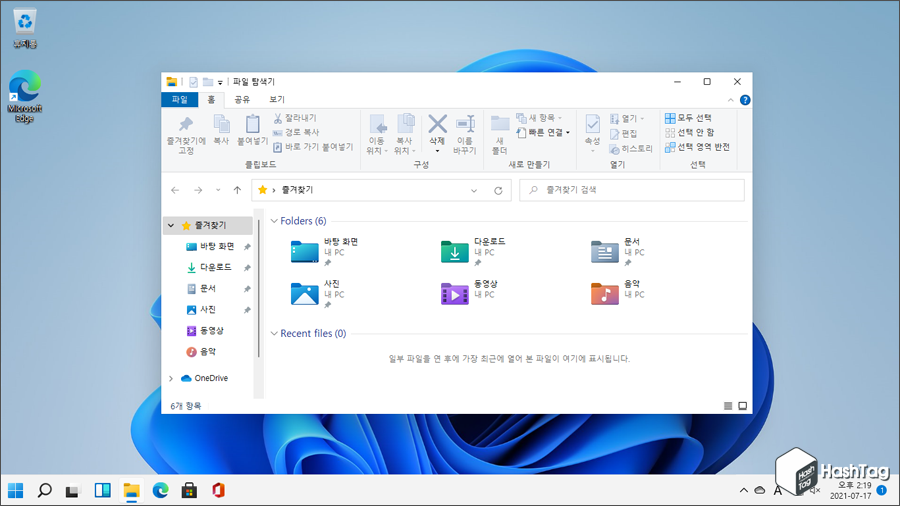Open the recent locations dropdown arrow
The image size is (900, 506).
pos(218,190)
